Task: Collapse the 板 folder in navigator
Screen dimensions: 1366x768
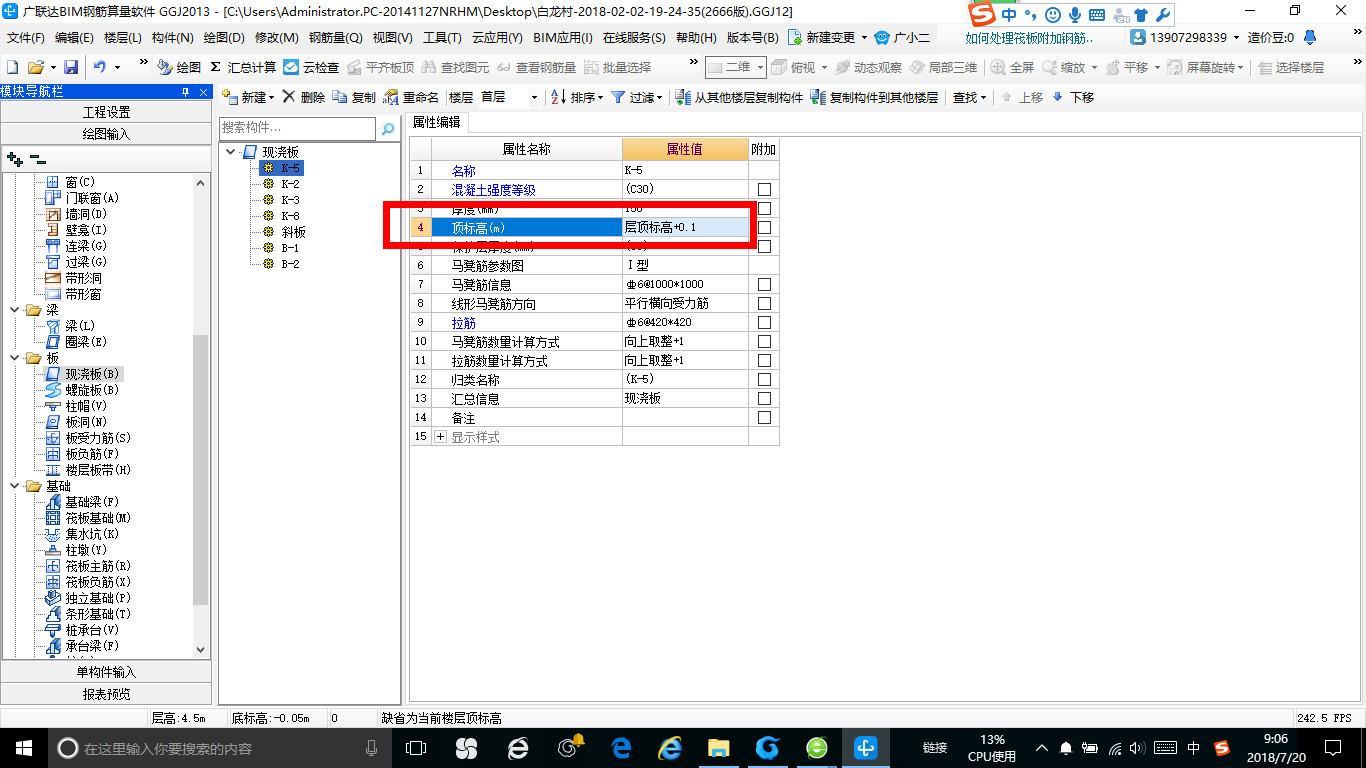Action: pyautogui.click(x=15, y=358)
